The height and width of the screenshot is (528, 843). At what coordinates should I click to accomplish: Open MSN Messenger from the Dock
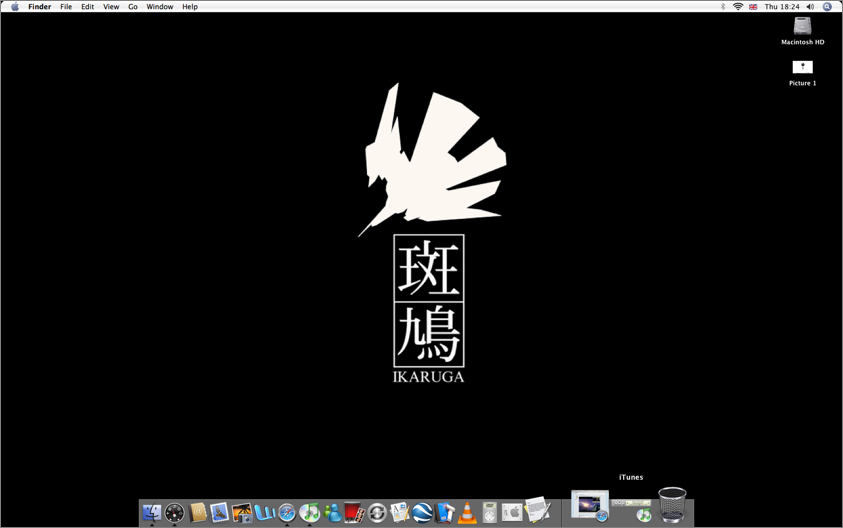(332, 513)
